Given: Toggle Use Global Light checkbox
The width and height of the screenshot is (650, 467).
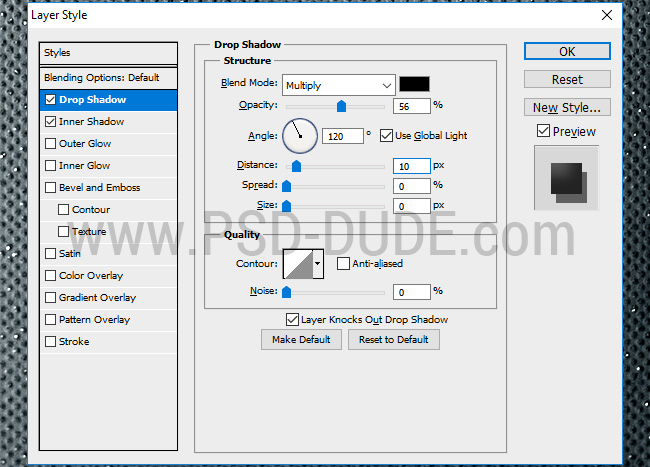Looking at the screenshot, I should click(386, 136).
